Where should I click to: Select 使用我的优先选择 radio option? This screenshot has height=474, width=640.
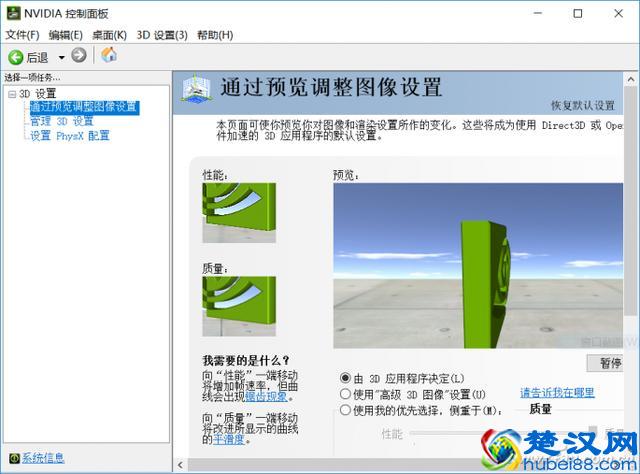coord(346,409)
